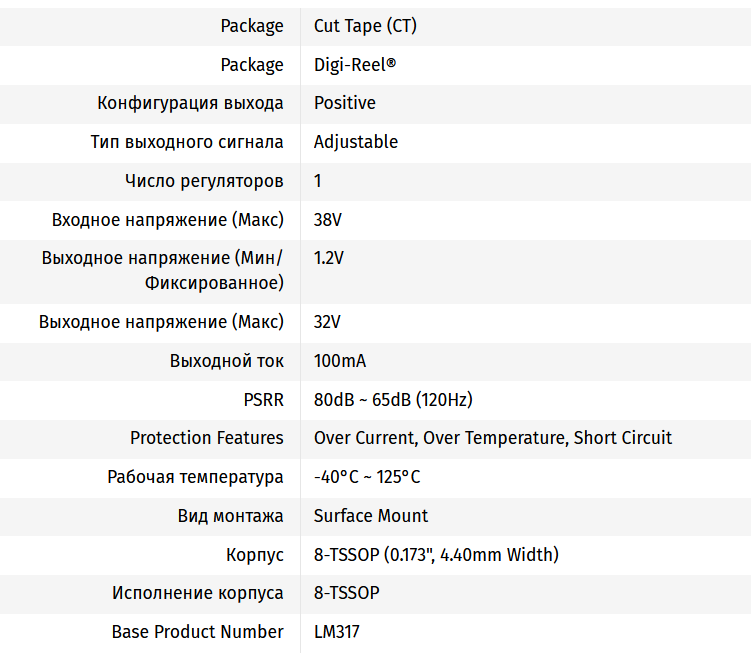Click the "LM317" base product number
Viewport: 751px width, 653px height.
click(337, 632)
